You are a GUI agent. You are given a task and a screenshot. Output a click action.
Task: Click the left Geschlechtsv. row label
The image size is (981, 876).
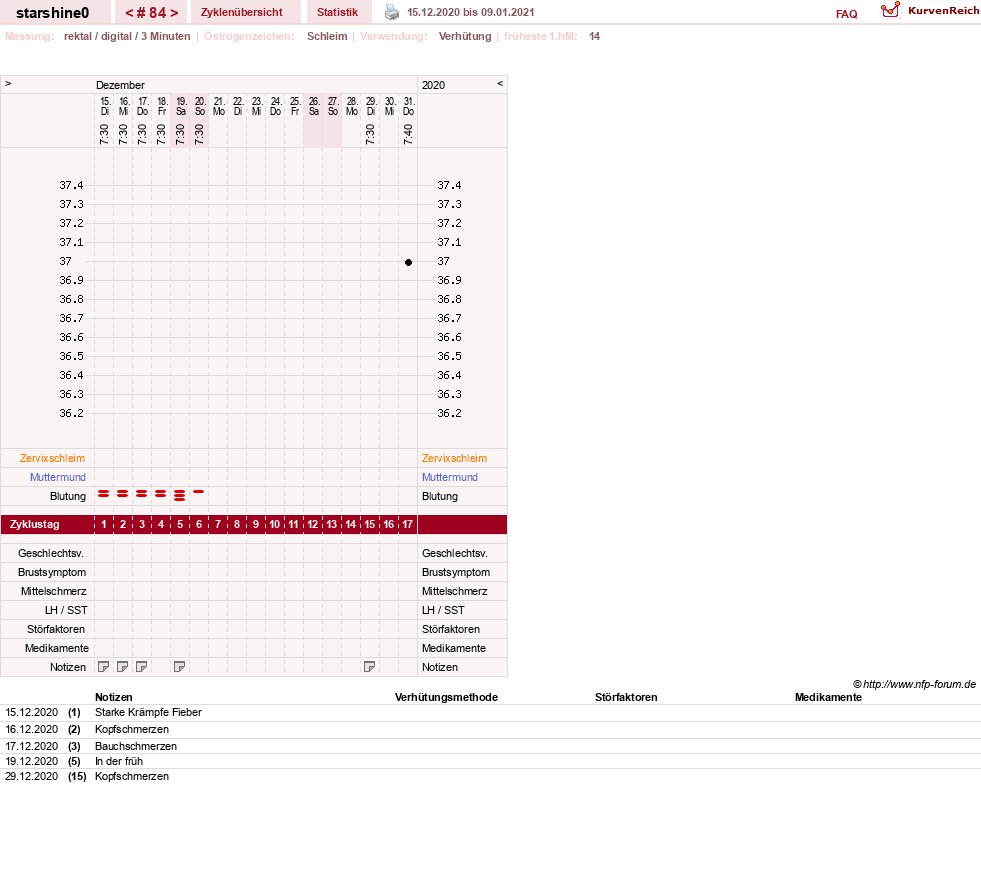coord(51,553)
